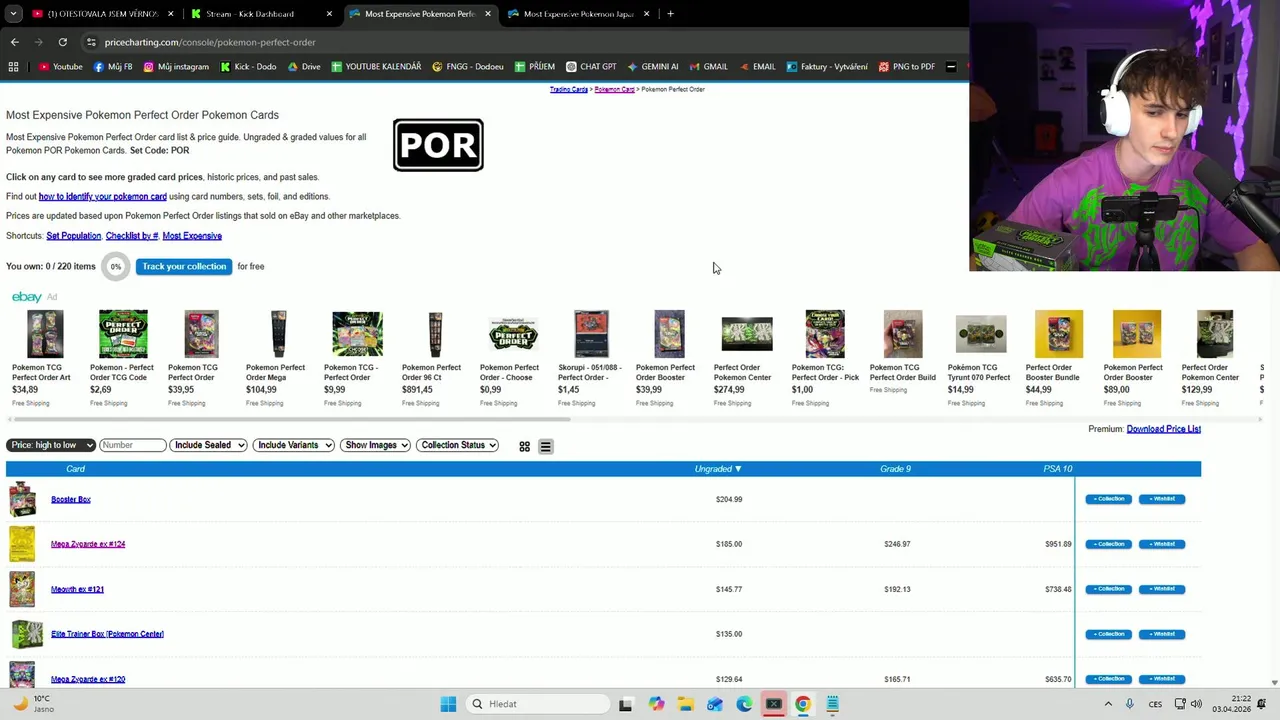Add Booster Box to Collection
Image resolution: width=1280 pixels, height=720 pixels.
[x=1109, y=499]
